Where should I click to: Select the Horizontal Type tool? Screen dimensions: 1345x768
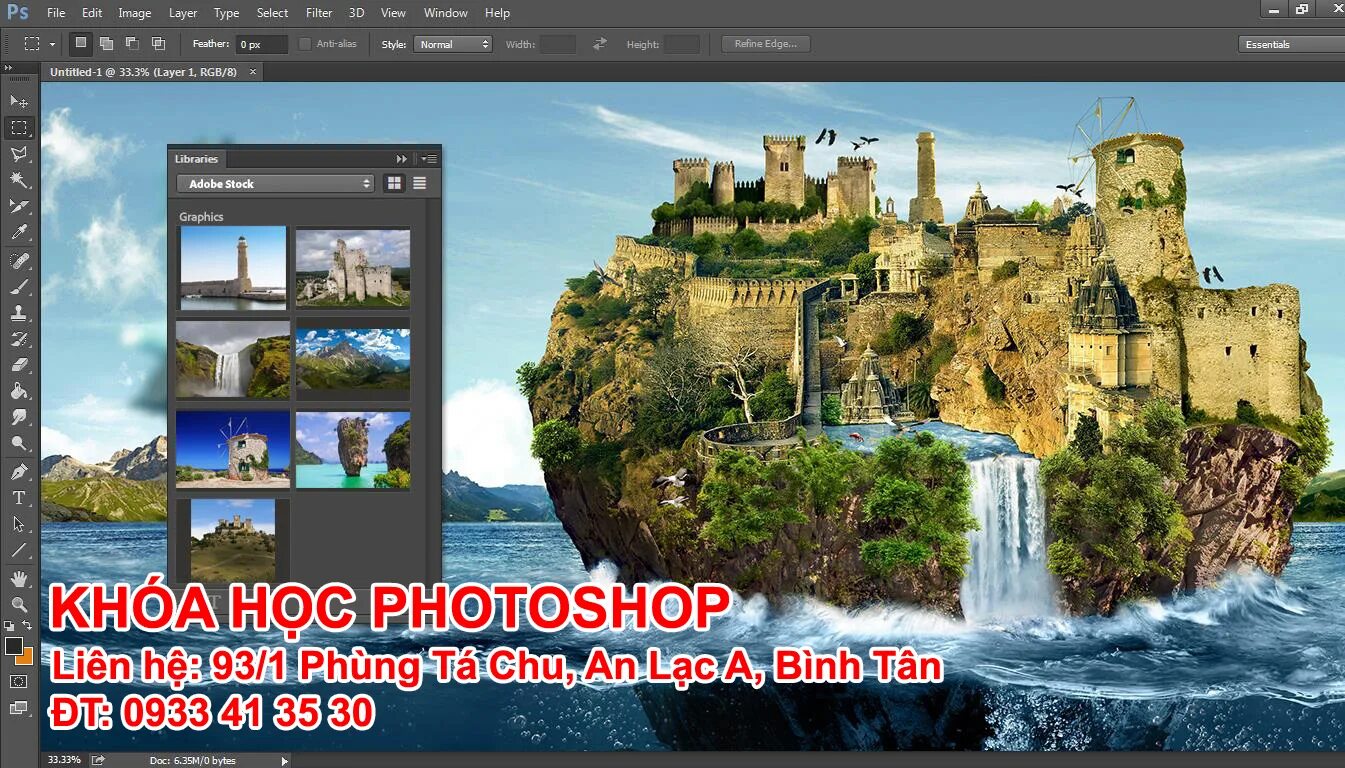click(18, 497)
